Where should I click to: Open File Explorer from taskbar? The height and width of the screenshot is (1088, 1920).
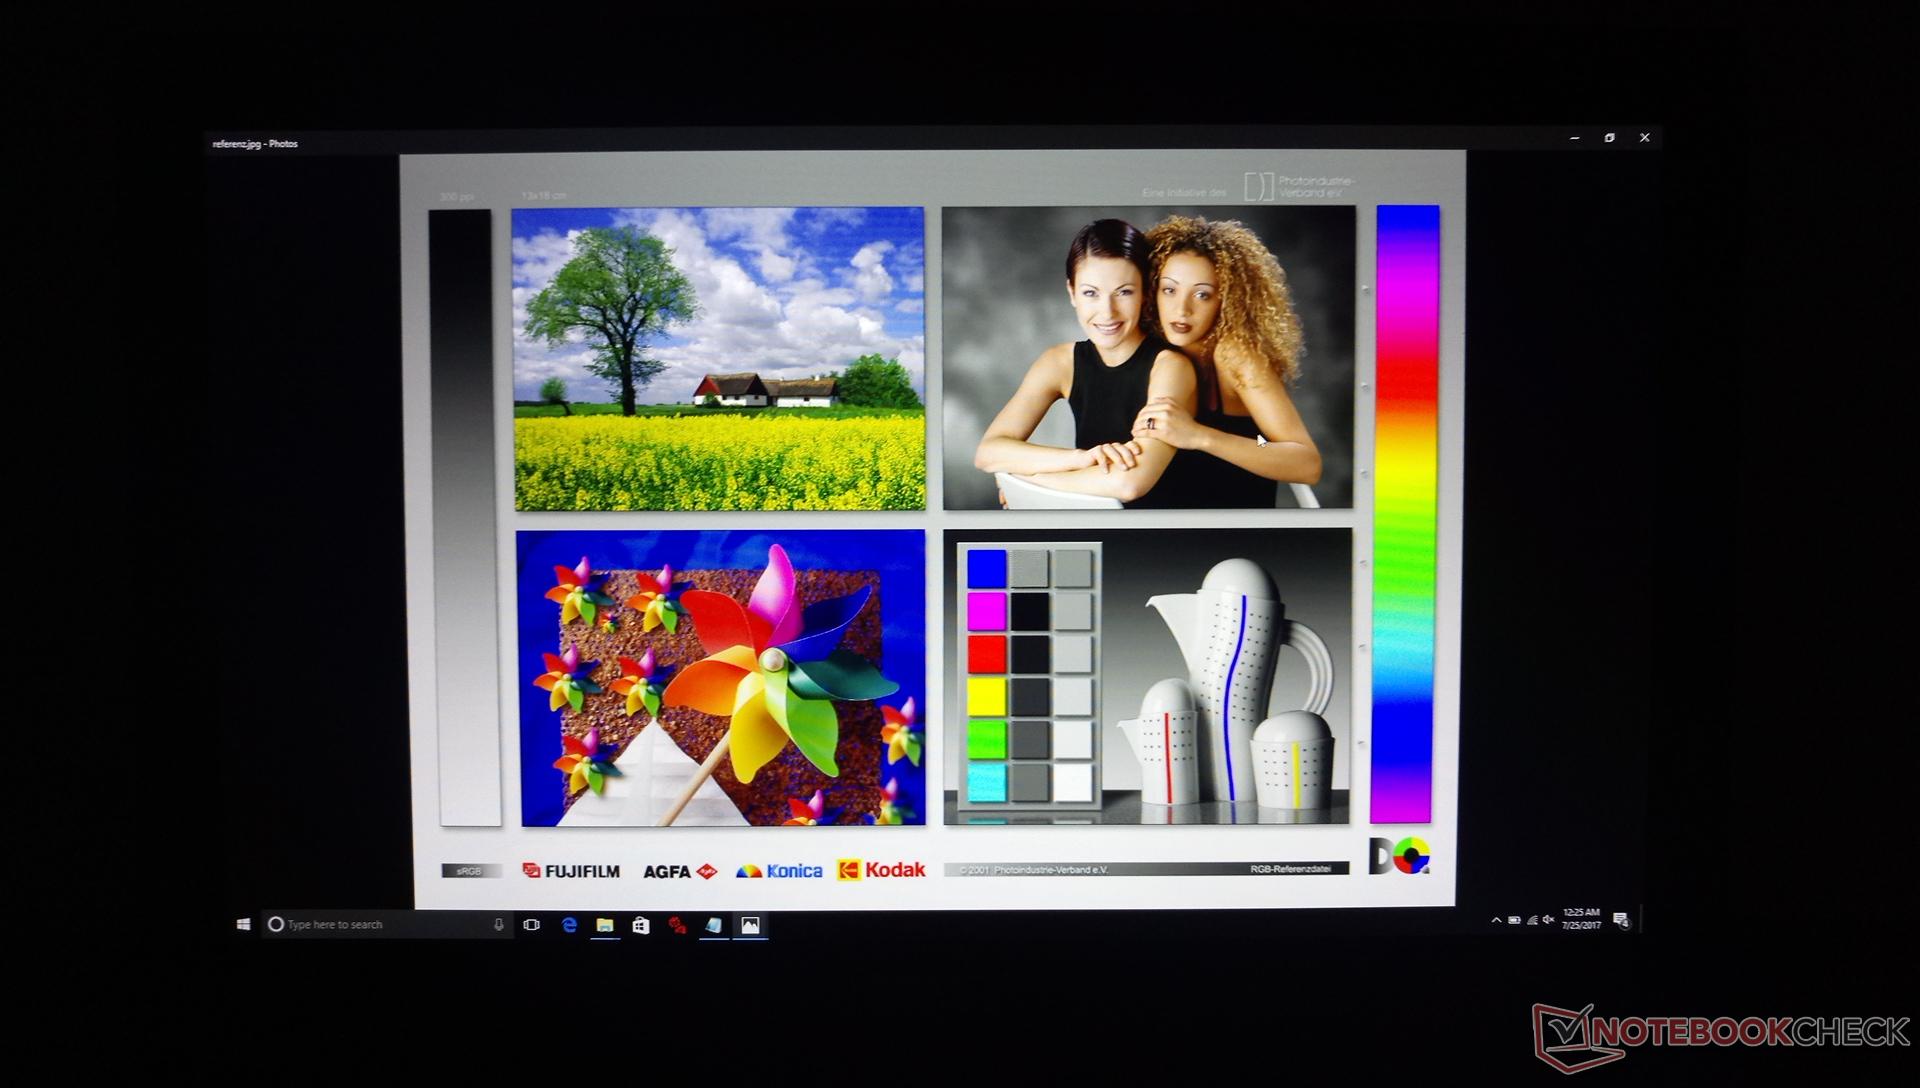point(605,925)
